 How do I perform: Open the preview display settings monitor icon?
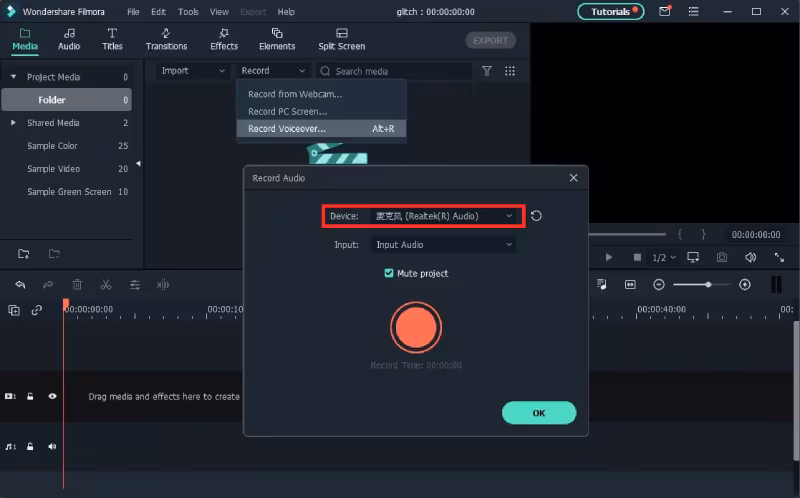click(x=693, y=257)
